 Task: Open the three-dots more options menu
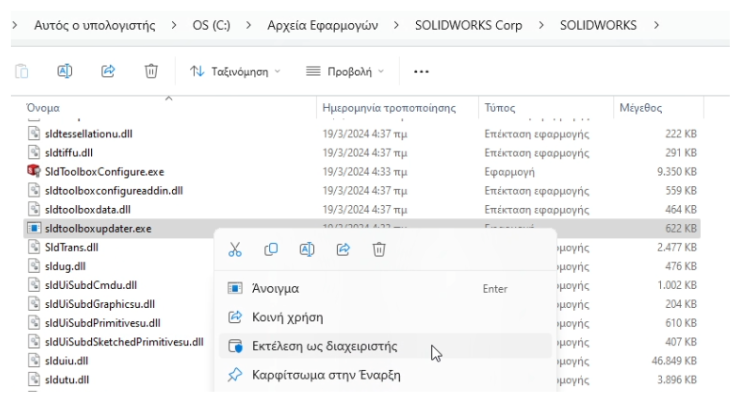click(421, 71)
